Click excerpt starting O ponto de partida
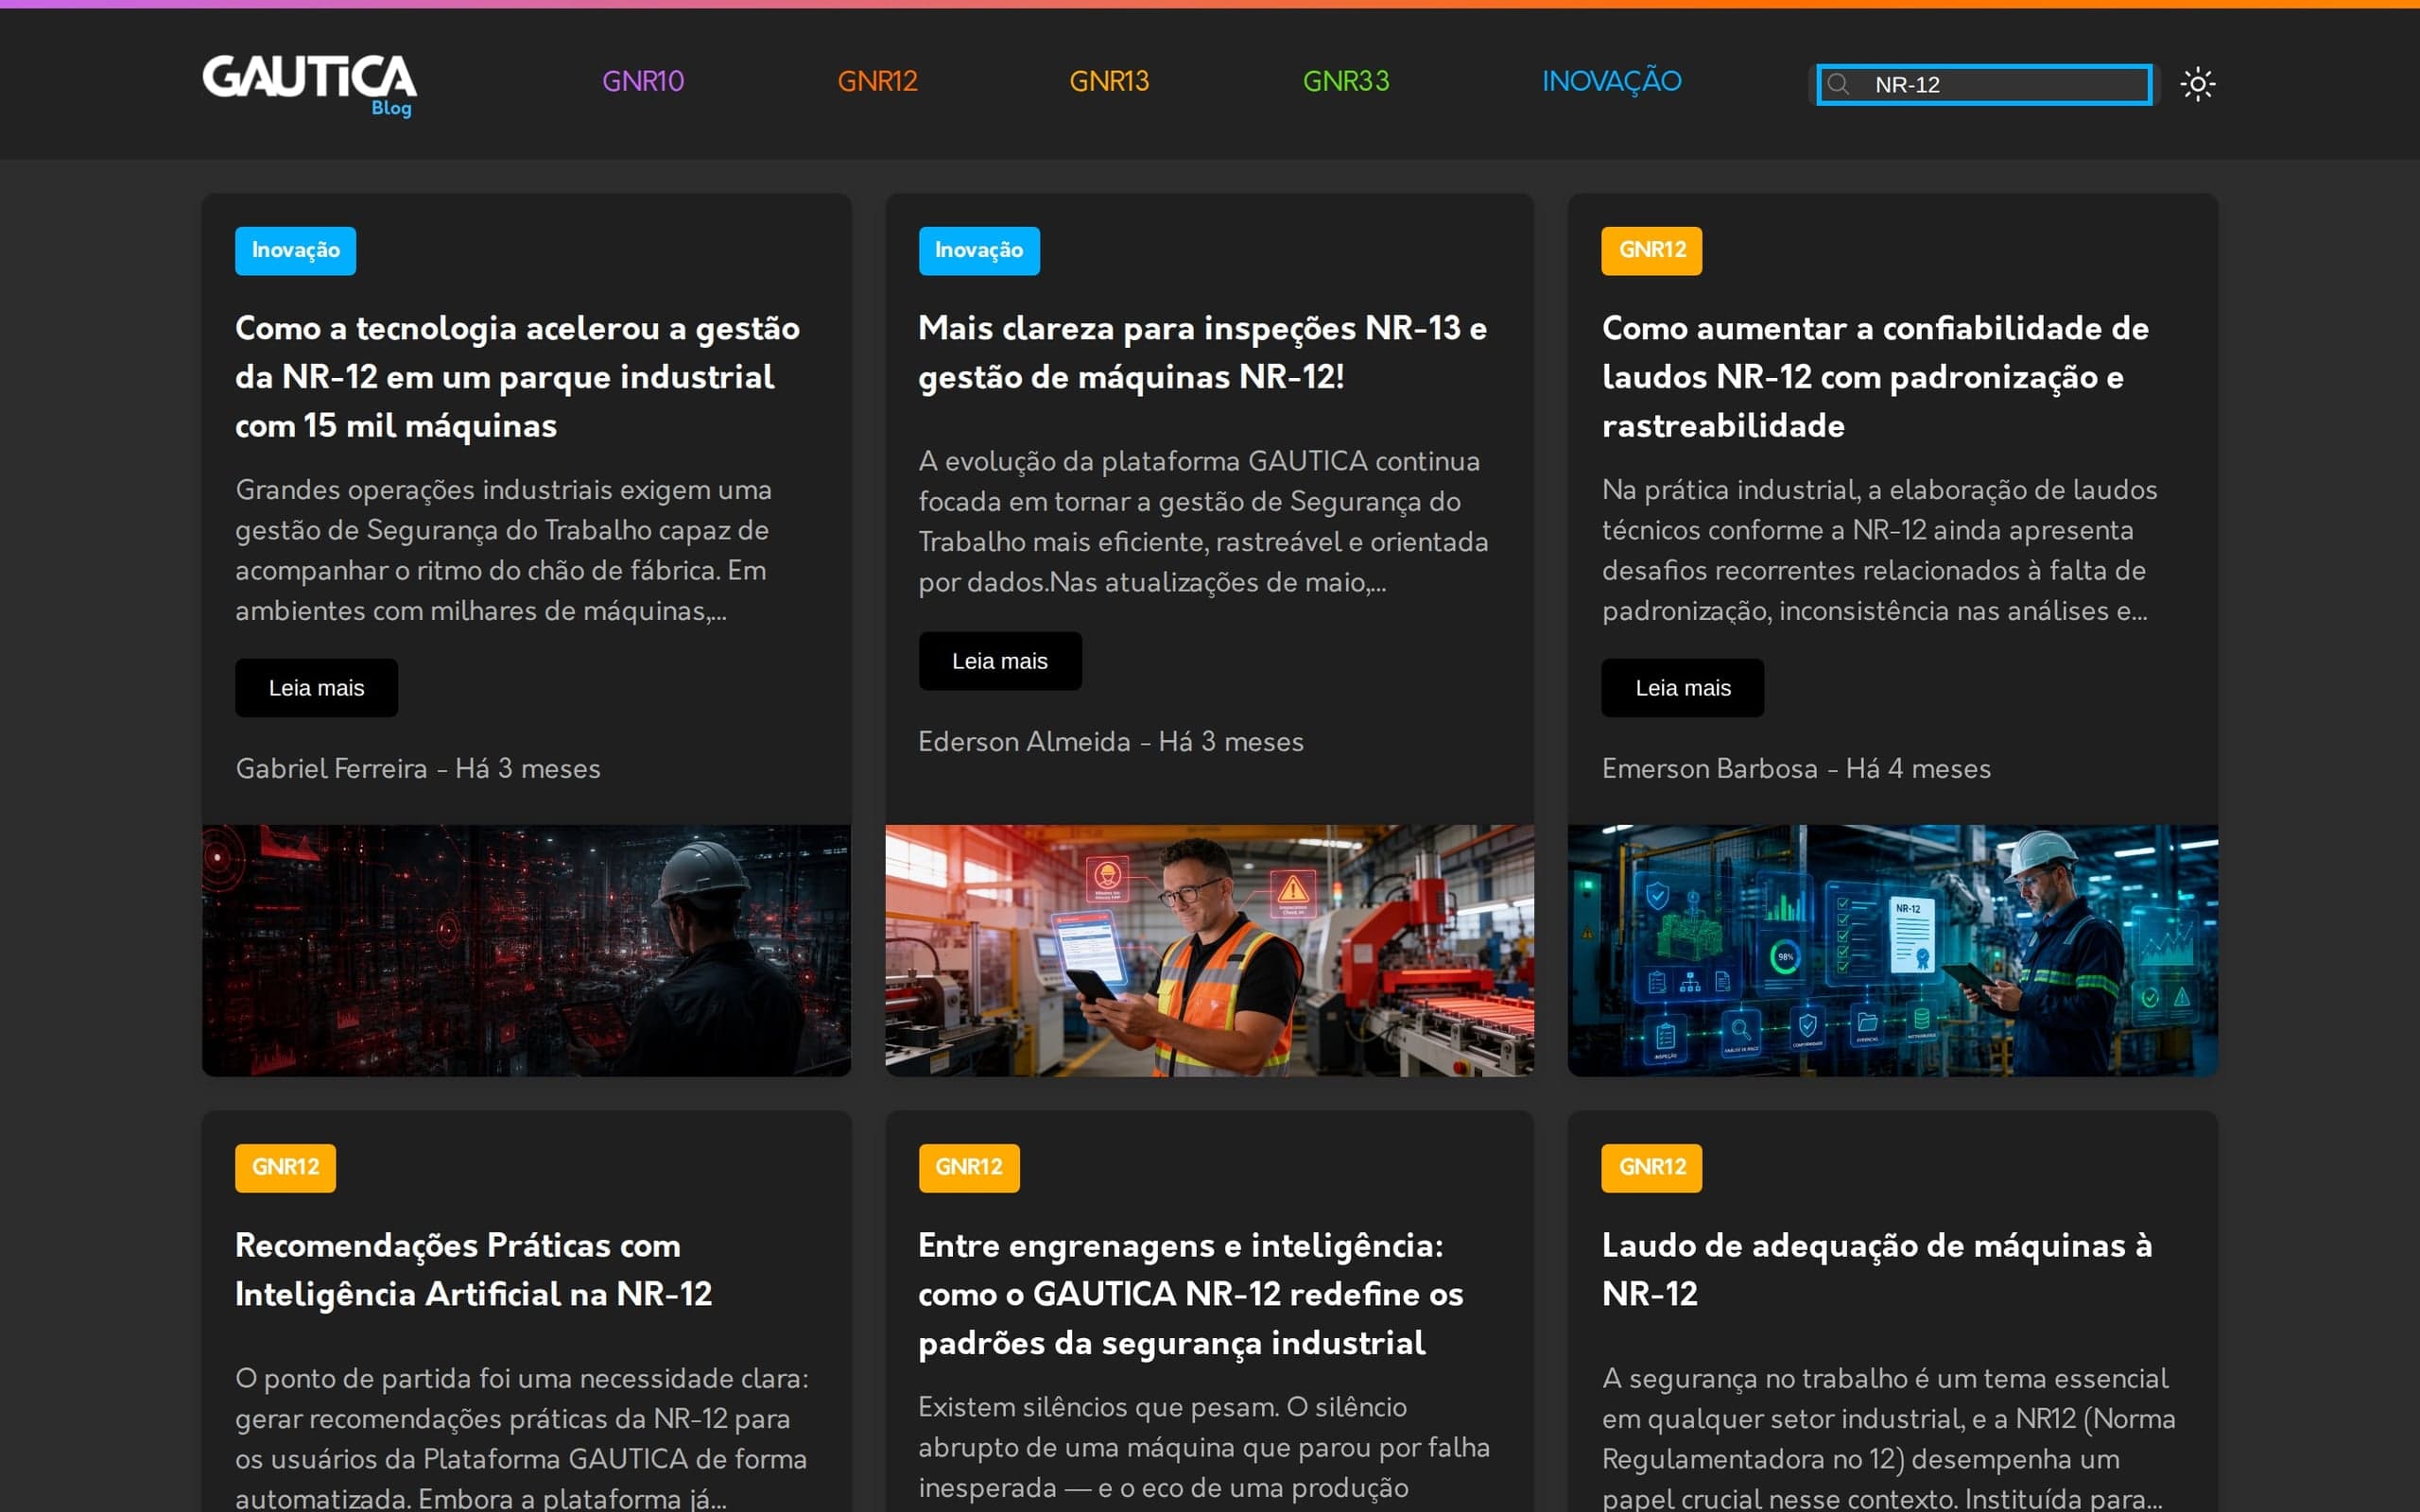Viewport: 2420px width, 1512px height. tap(521, 1437)
